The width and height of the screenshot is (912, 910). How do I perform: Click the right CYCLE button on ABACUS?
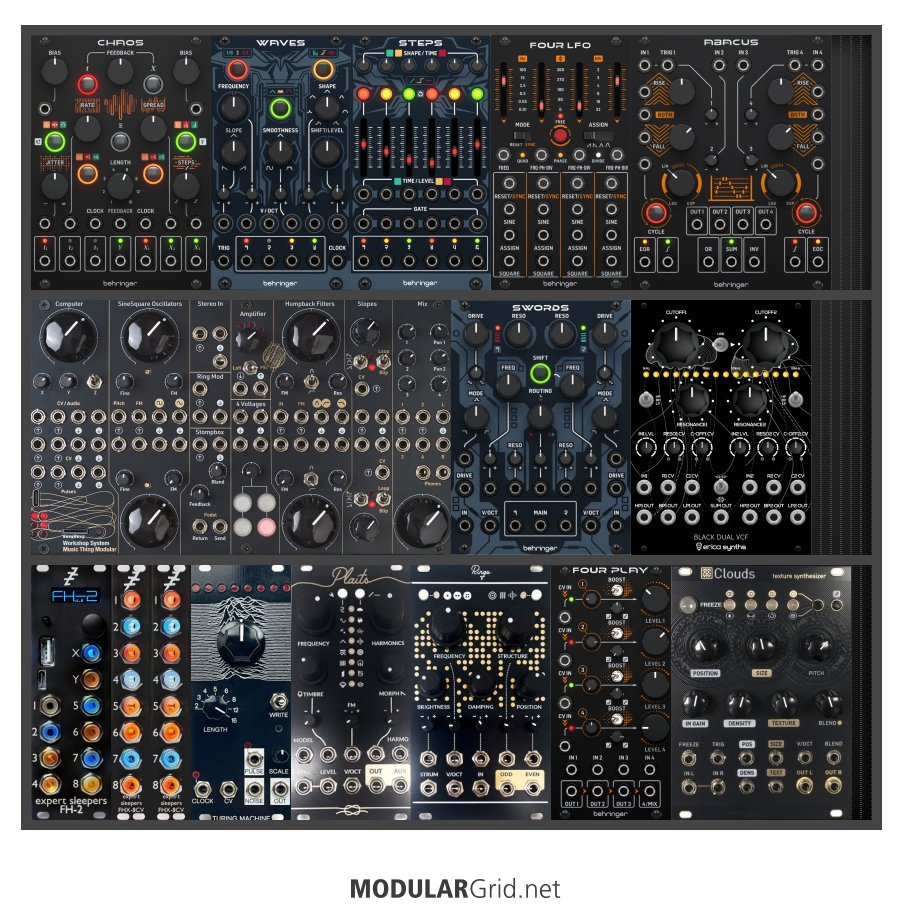coord(806,213)
